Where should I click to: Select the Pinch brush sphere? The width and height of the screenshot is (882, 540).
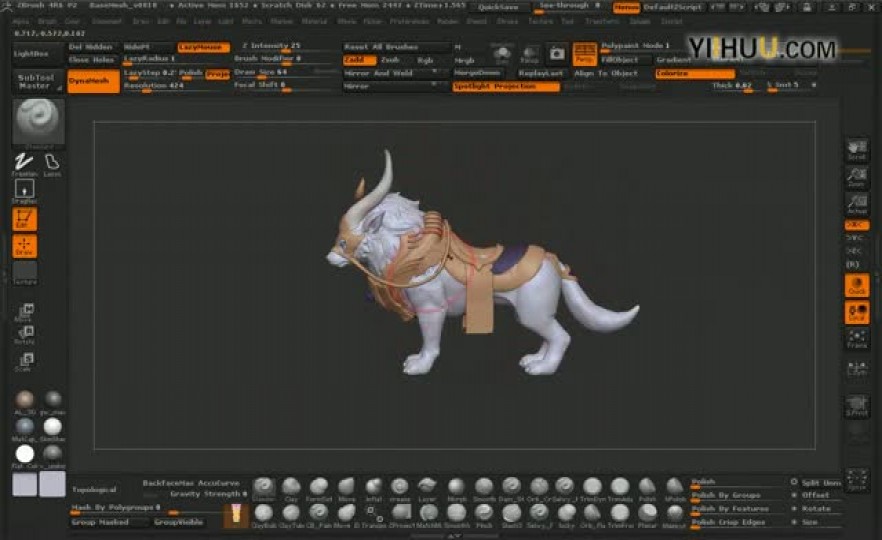tap(484, 514)
